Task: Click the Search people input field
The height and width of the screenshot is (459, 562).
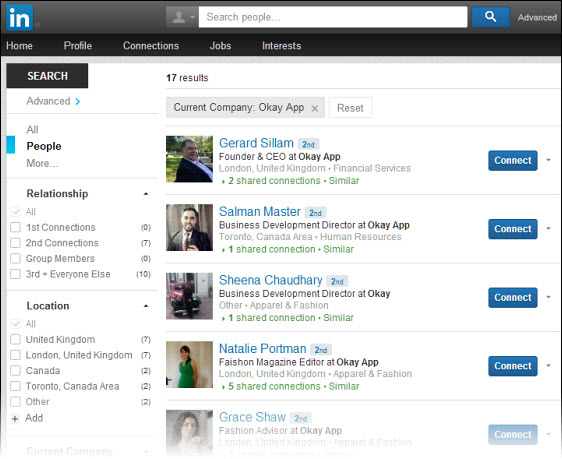Action: (333, 17)
